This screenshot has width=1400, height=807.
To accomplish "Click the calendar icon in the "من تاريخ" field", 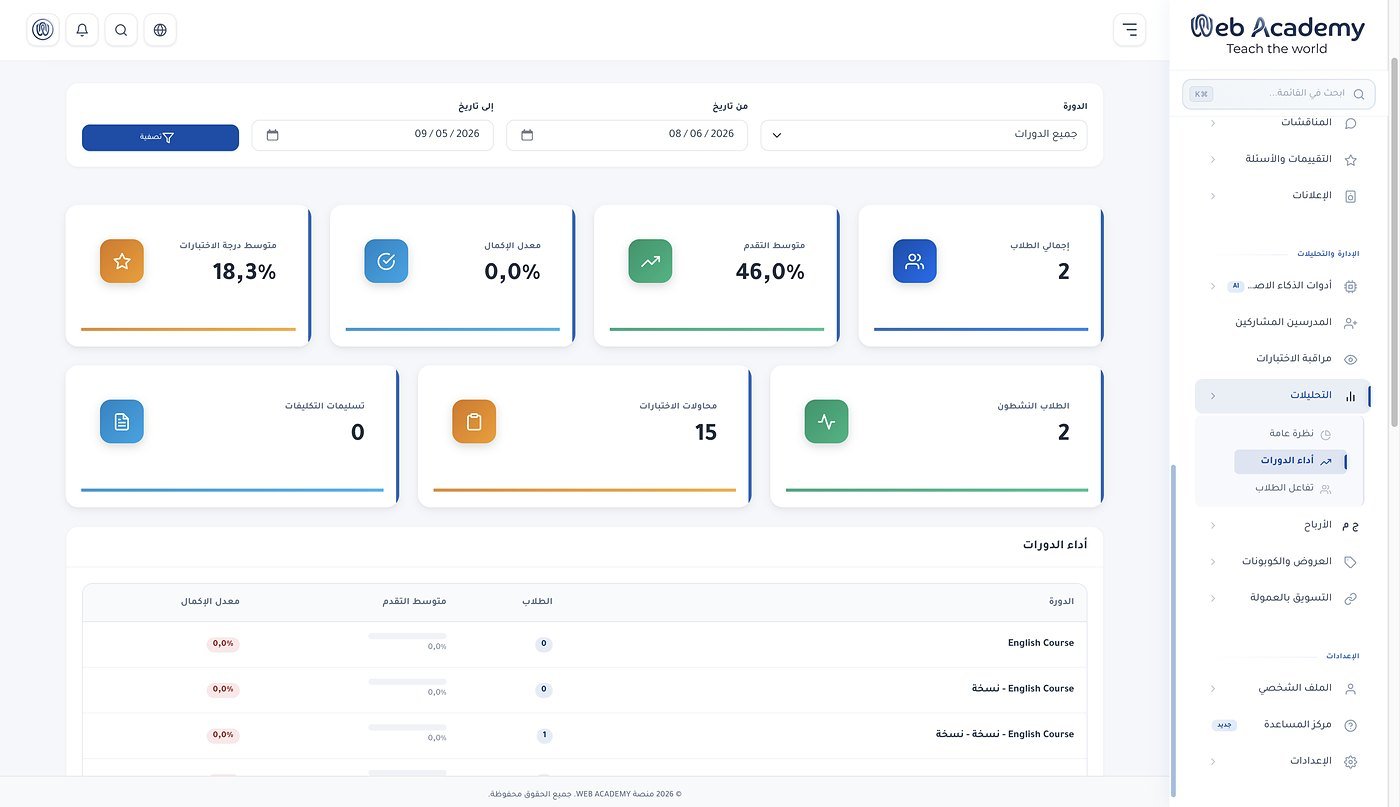I will pos(527,135).
